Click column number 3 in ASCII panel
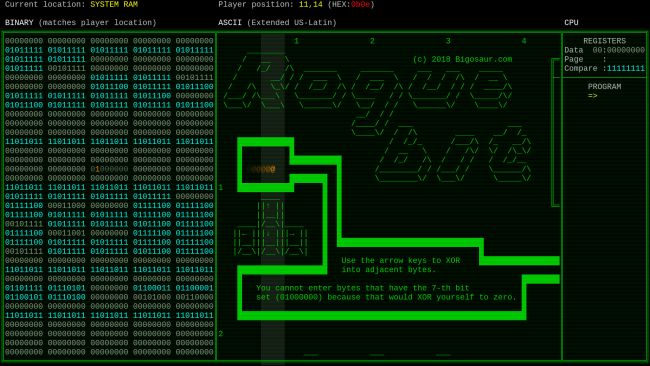The width and height of the screenshot is (650, 366). coord(448,41)
